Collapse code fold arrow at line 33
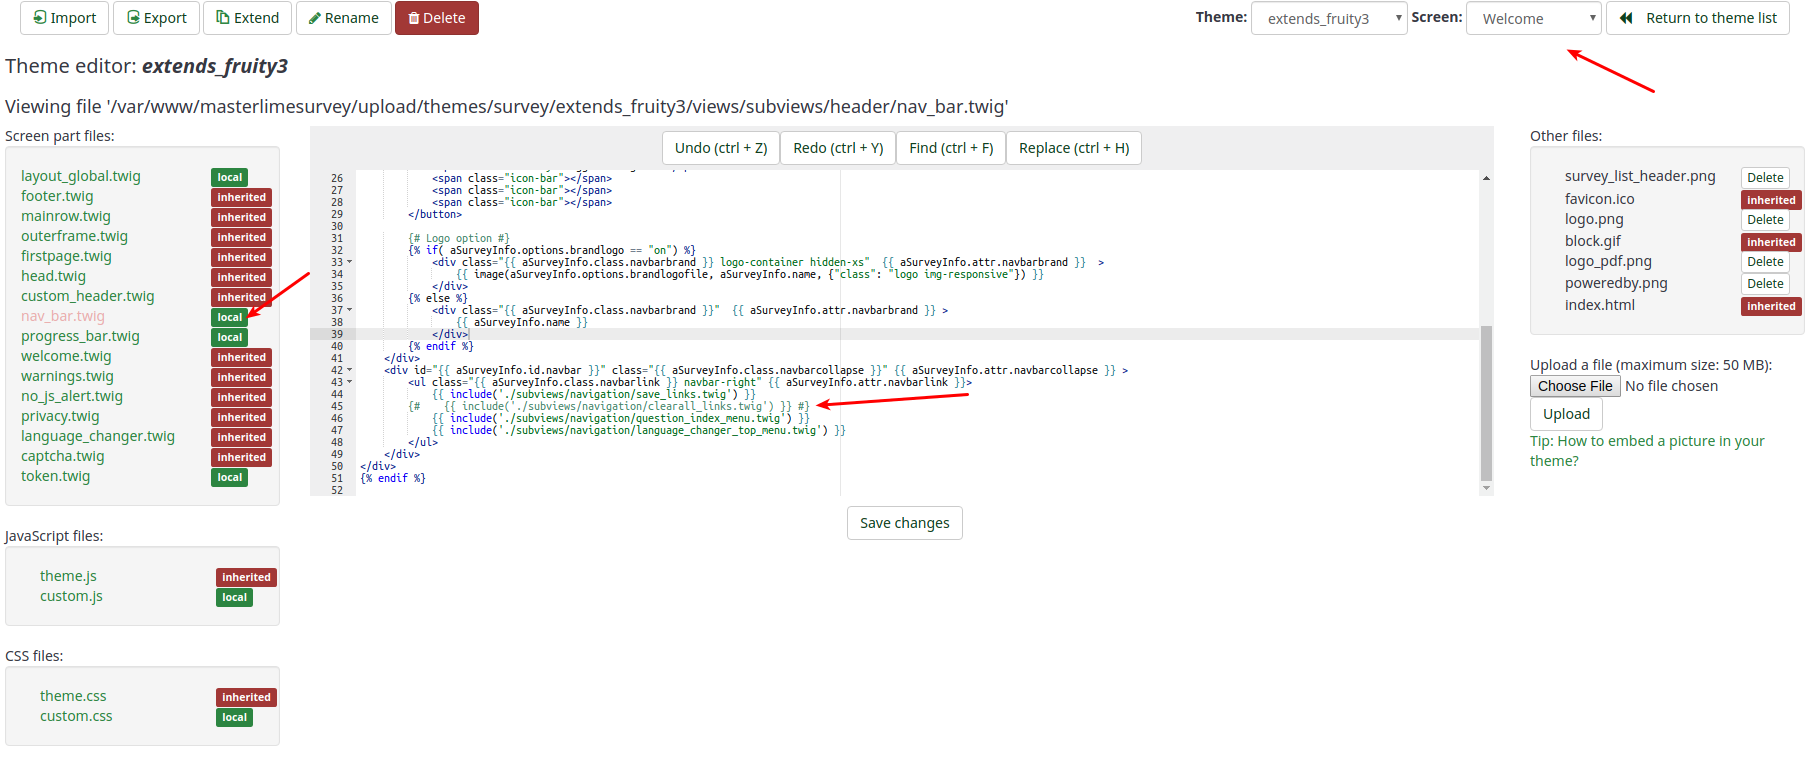1814x765 pixels. [349, 262]
